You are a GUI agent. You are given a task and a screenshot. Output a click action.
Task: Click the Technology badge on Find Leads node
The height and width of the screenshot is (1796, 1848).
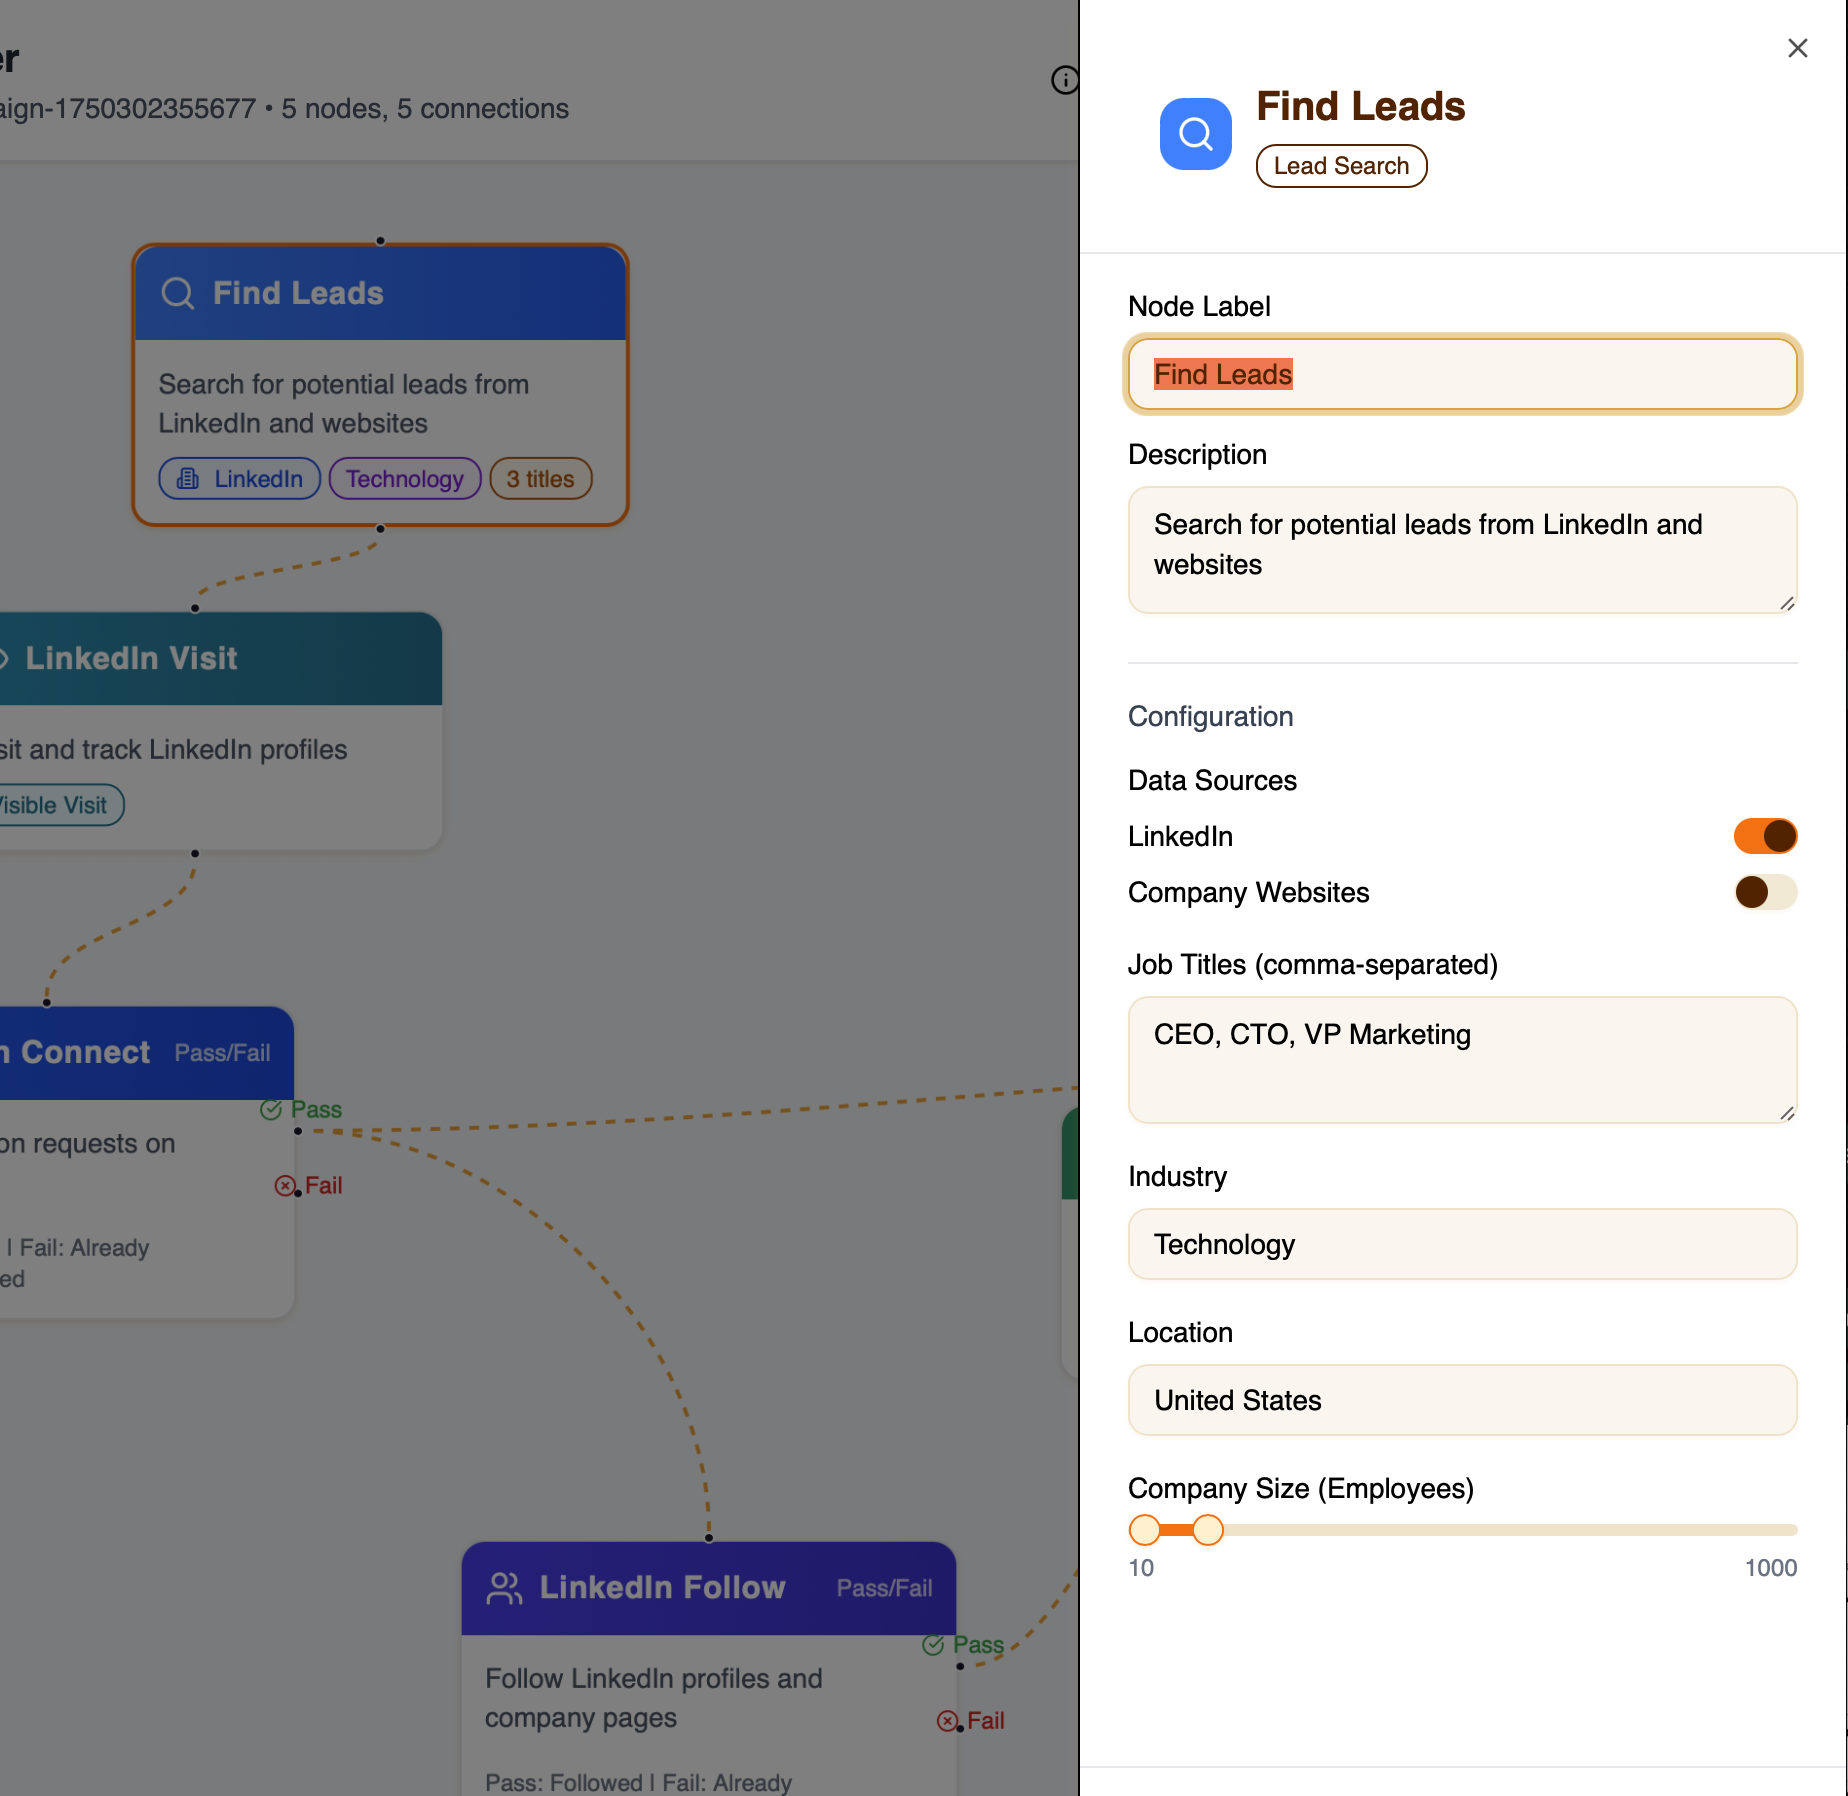pos(404,478)
